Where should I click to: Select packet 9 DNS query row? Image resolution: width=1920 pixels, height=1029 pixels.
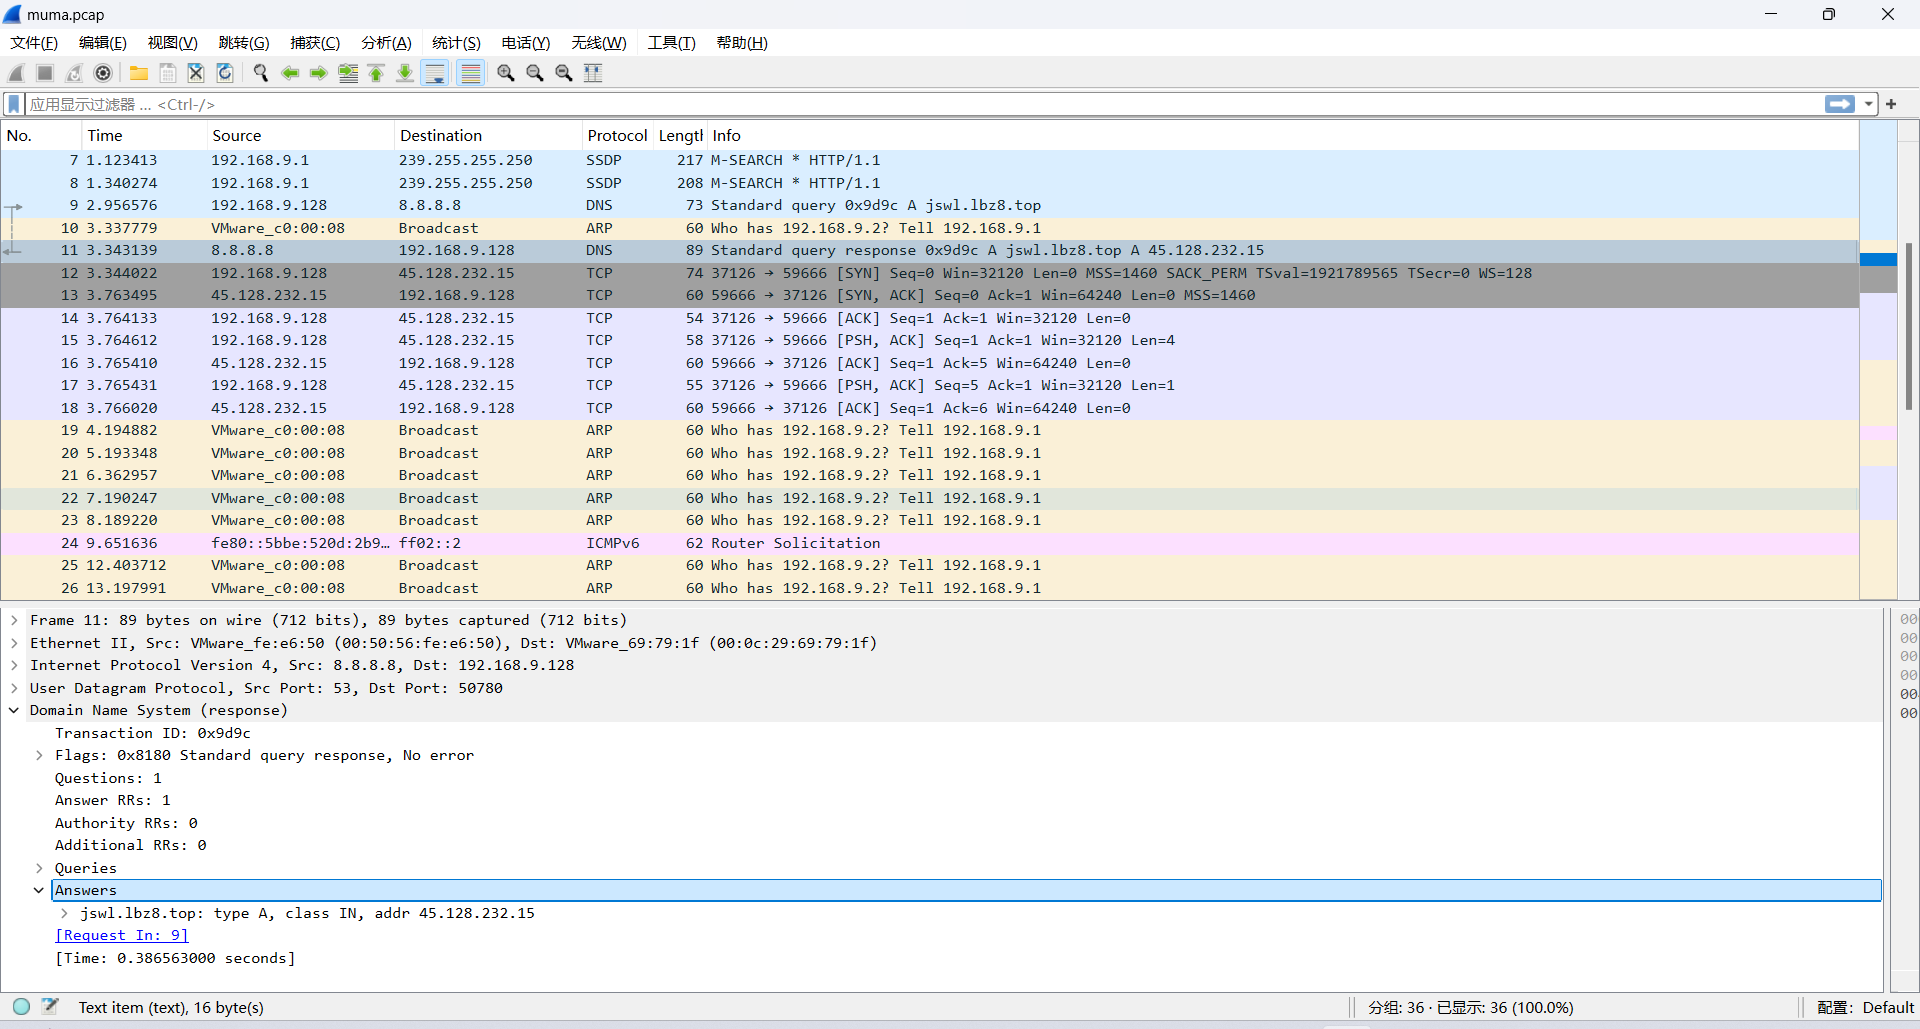tap(930, 205)
